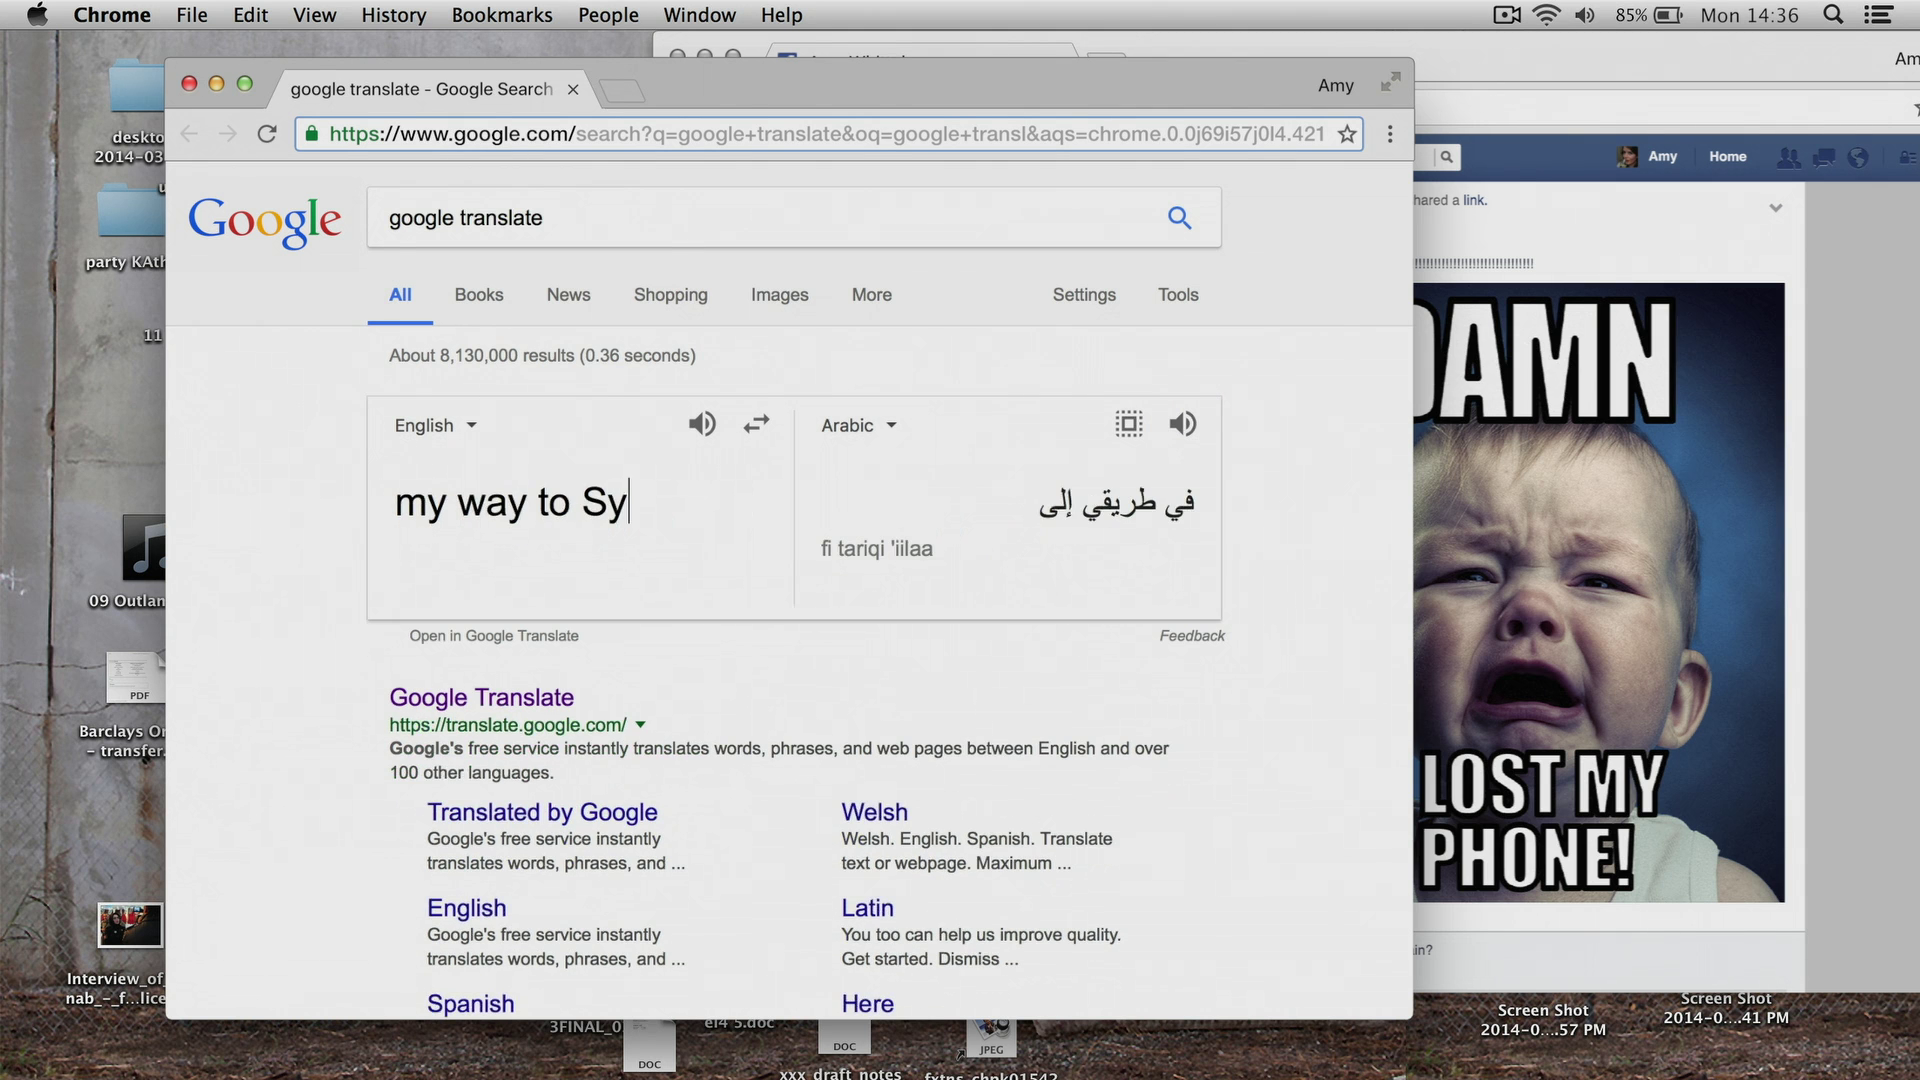Open the View menu
The image size is (1920, 1080).
tap(314, 15)
